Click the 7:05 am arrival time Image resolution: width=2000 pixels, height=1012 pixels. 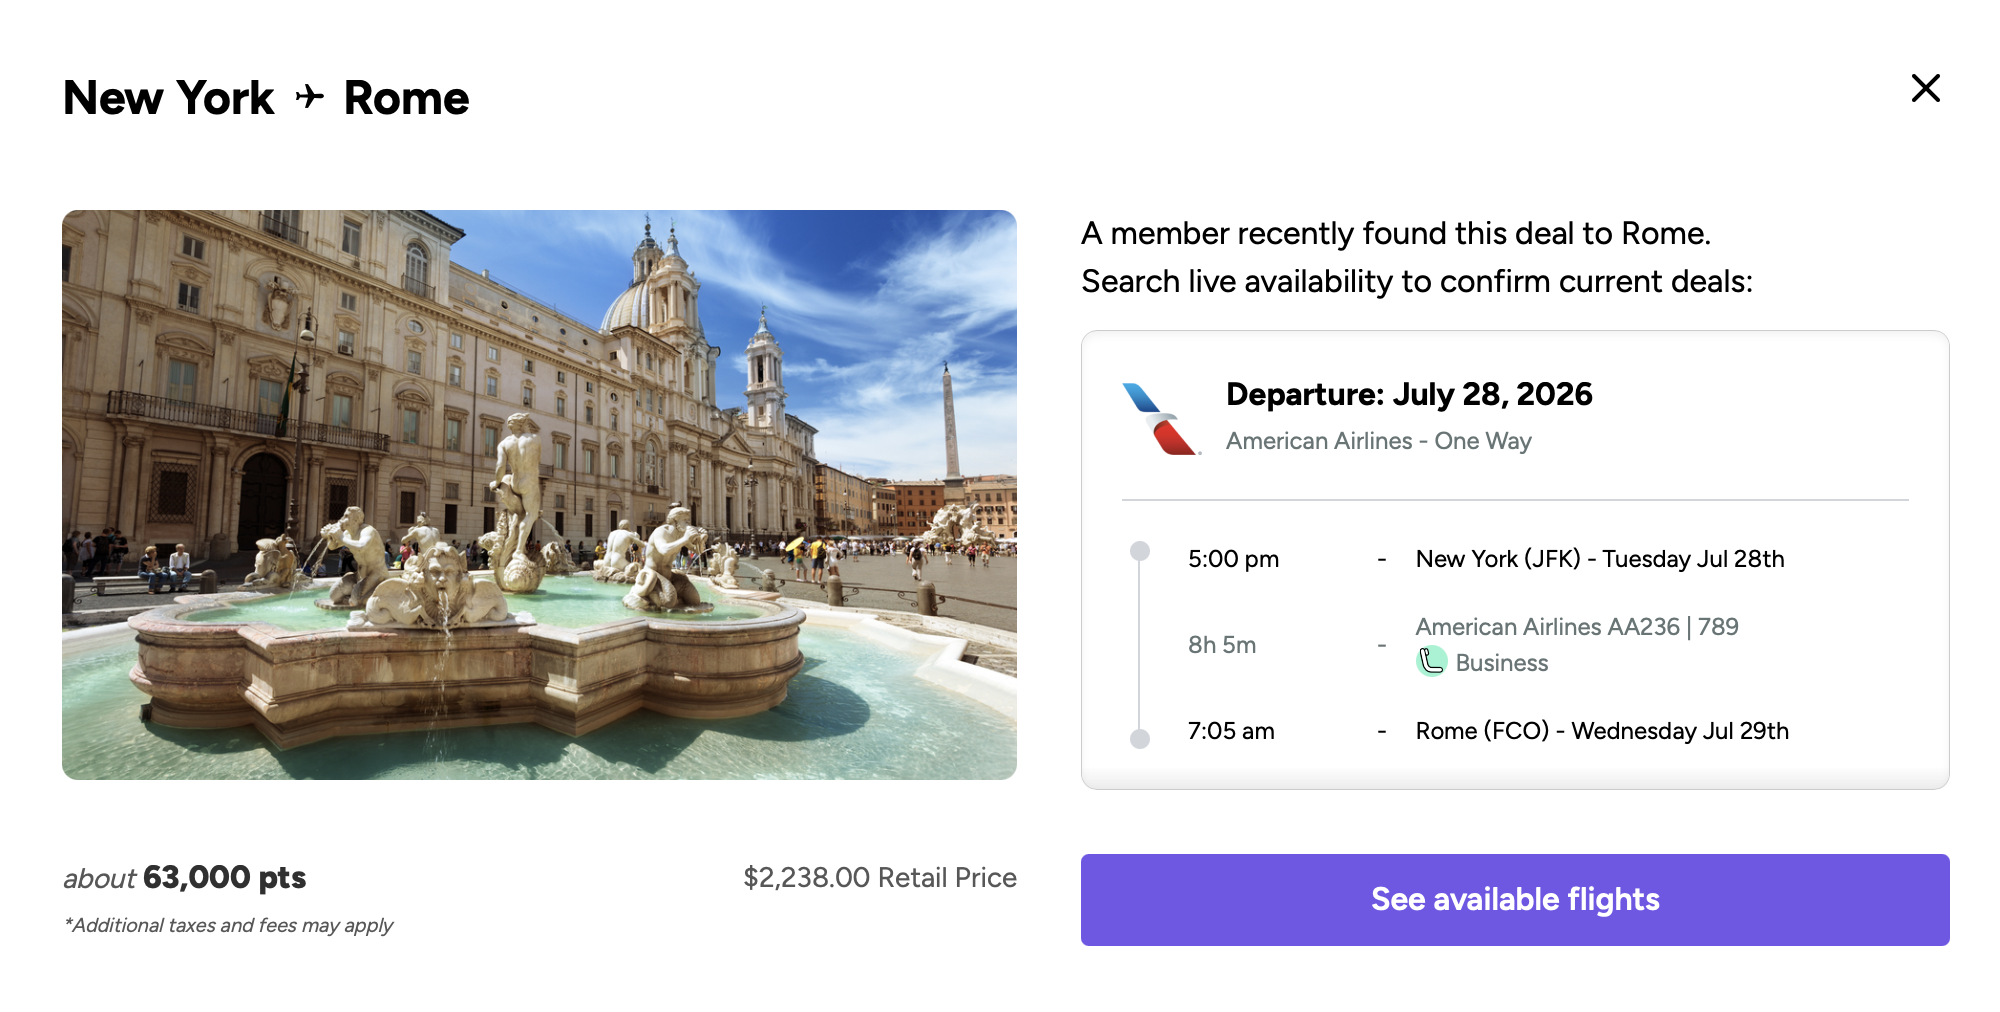(1230, 731)
